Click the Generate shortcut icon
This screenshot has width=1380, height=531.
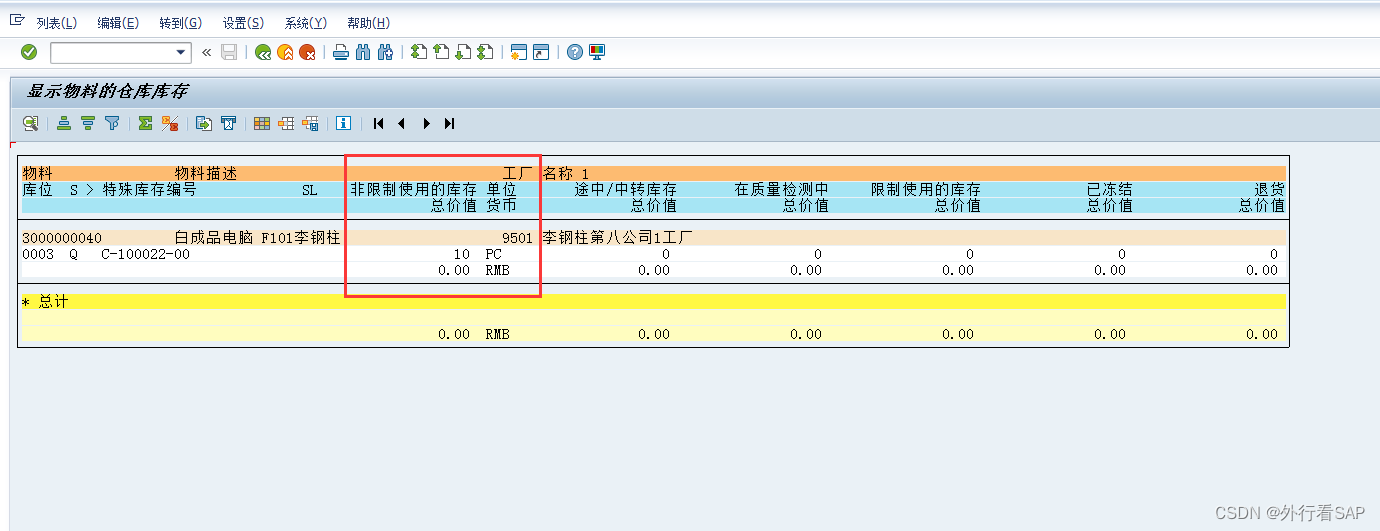click(541, 52)
